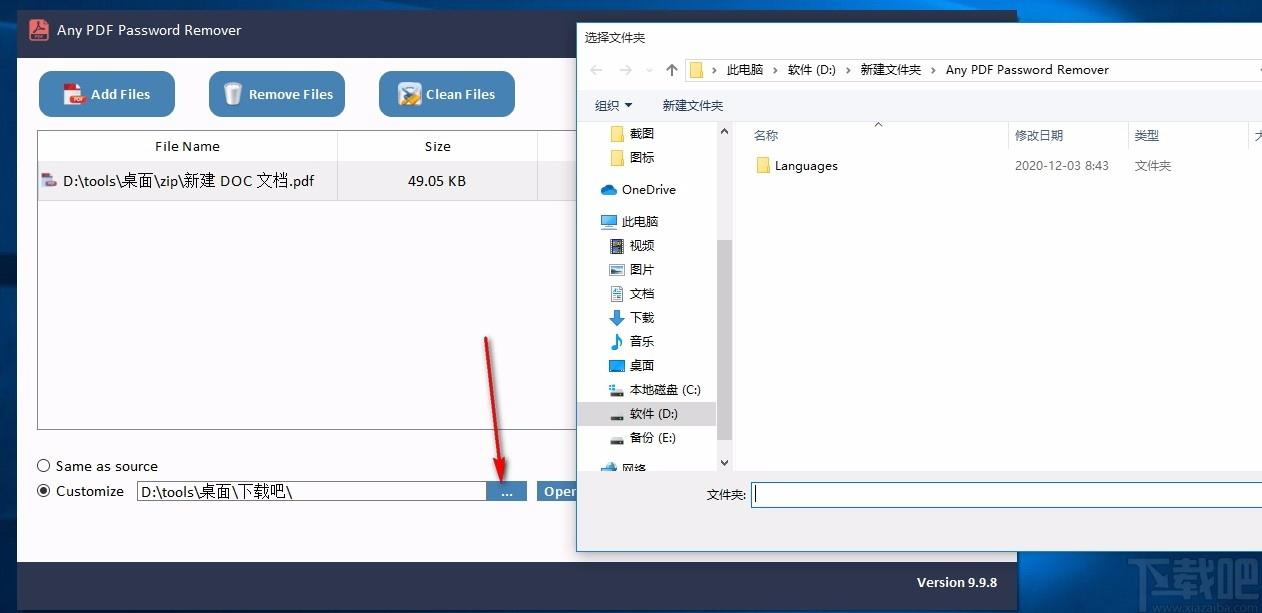Select 图标 folder in navigation tree

pos(642,157)
